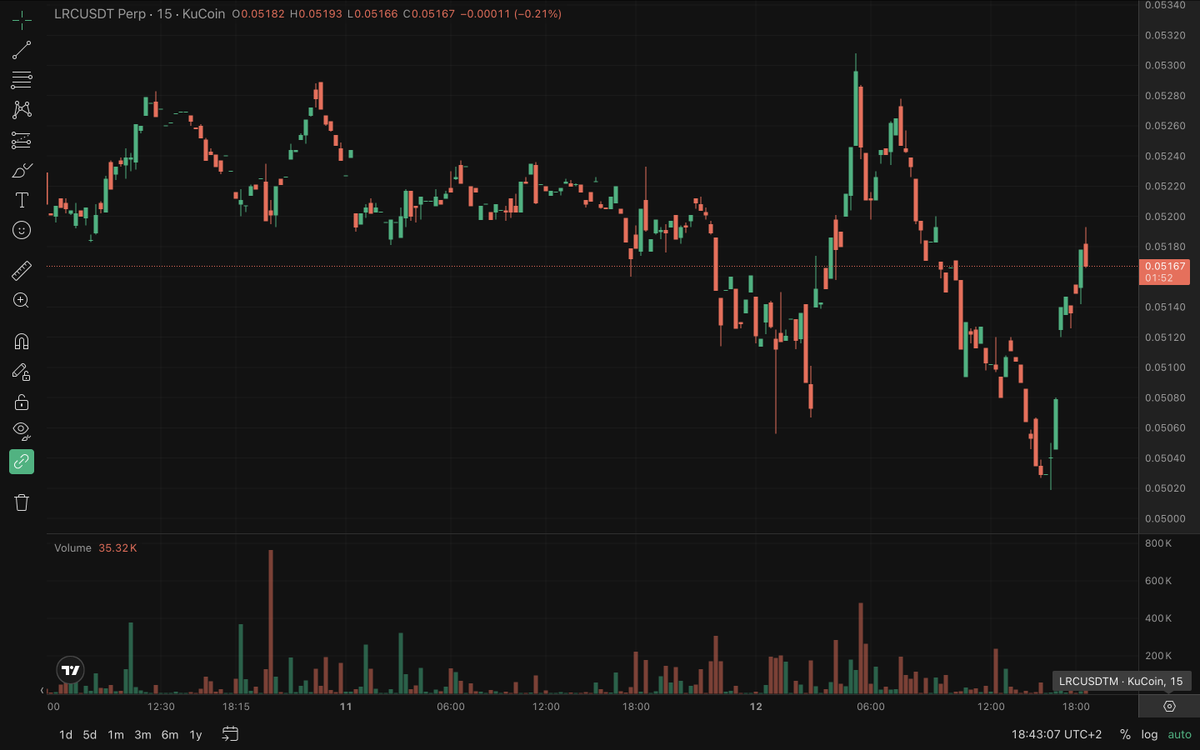The image size is (1200, 750).
Task: Select the 5d date range
Action: 90,735
